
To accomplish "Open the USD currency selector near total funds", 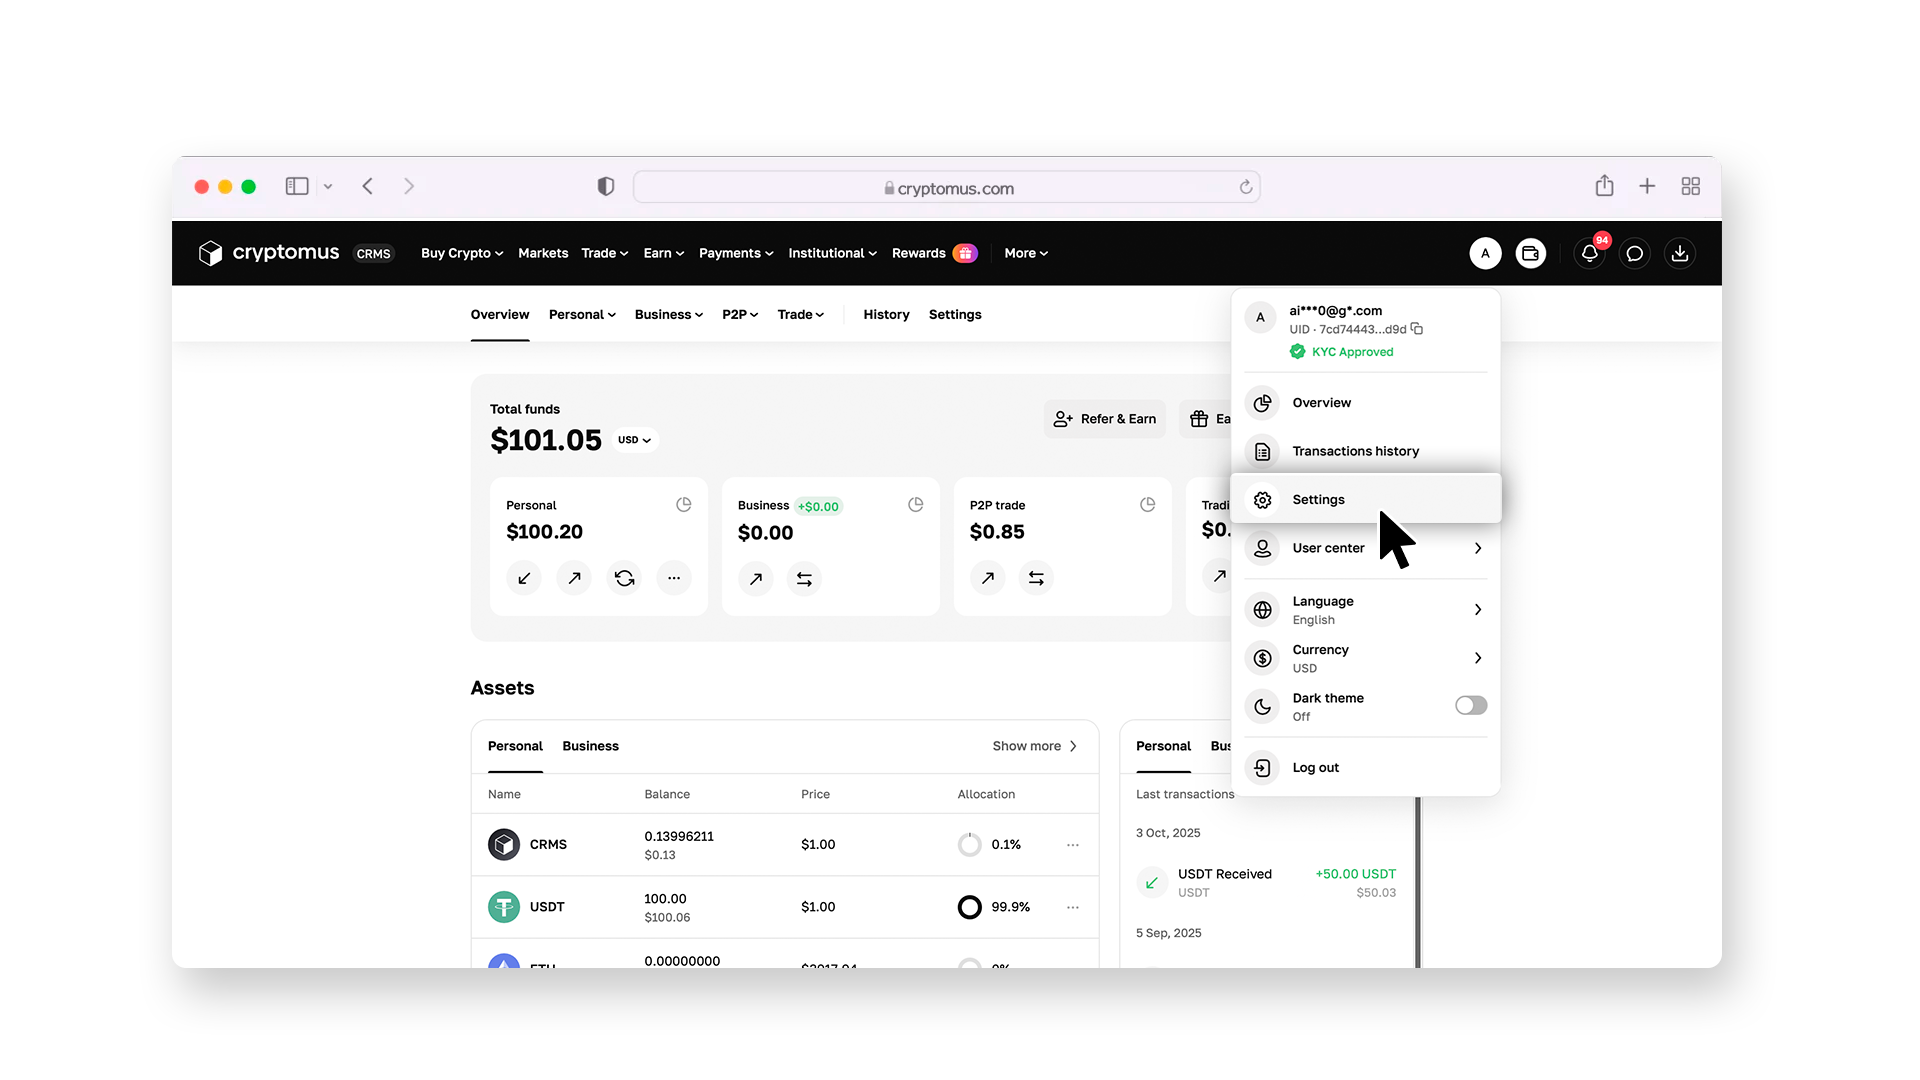I will point(634,440).
